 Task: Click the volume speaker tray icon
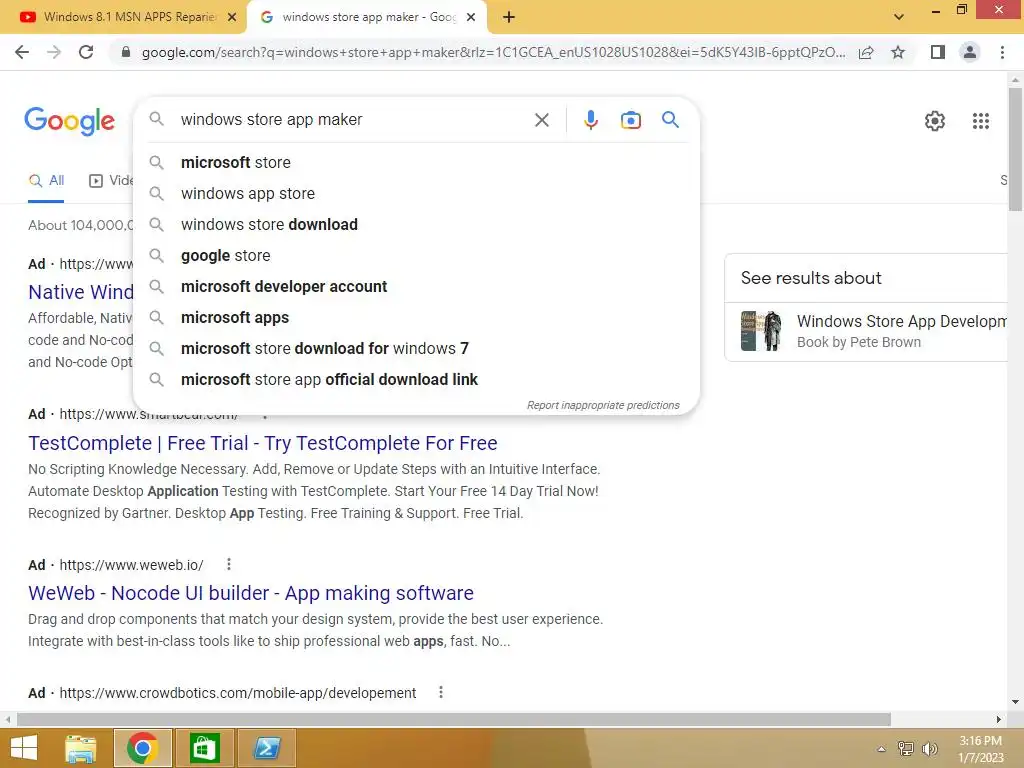point(929,749)
